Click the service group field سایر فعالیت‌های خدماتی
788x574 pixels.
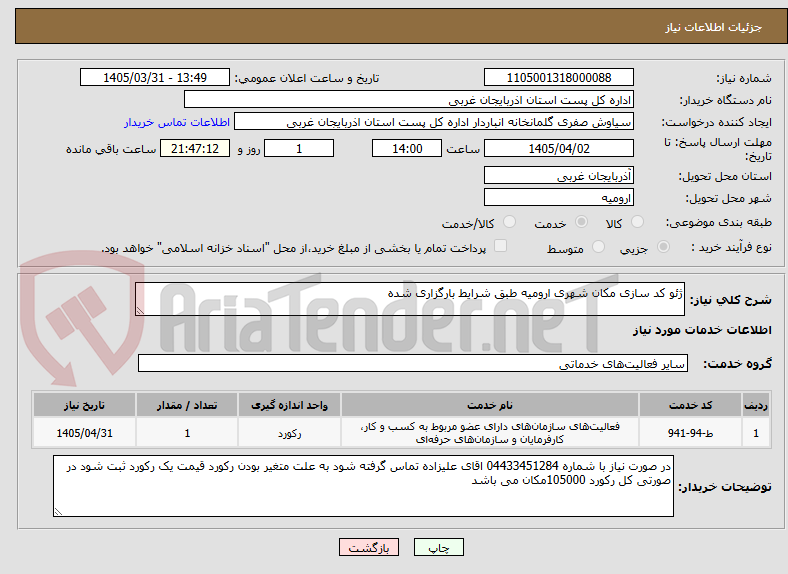(413, 363)
